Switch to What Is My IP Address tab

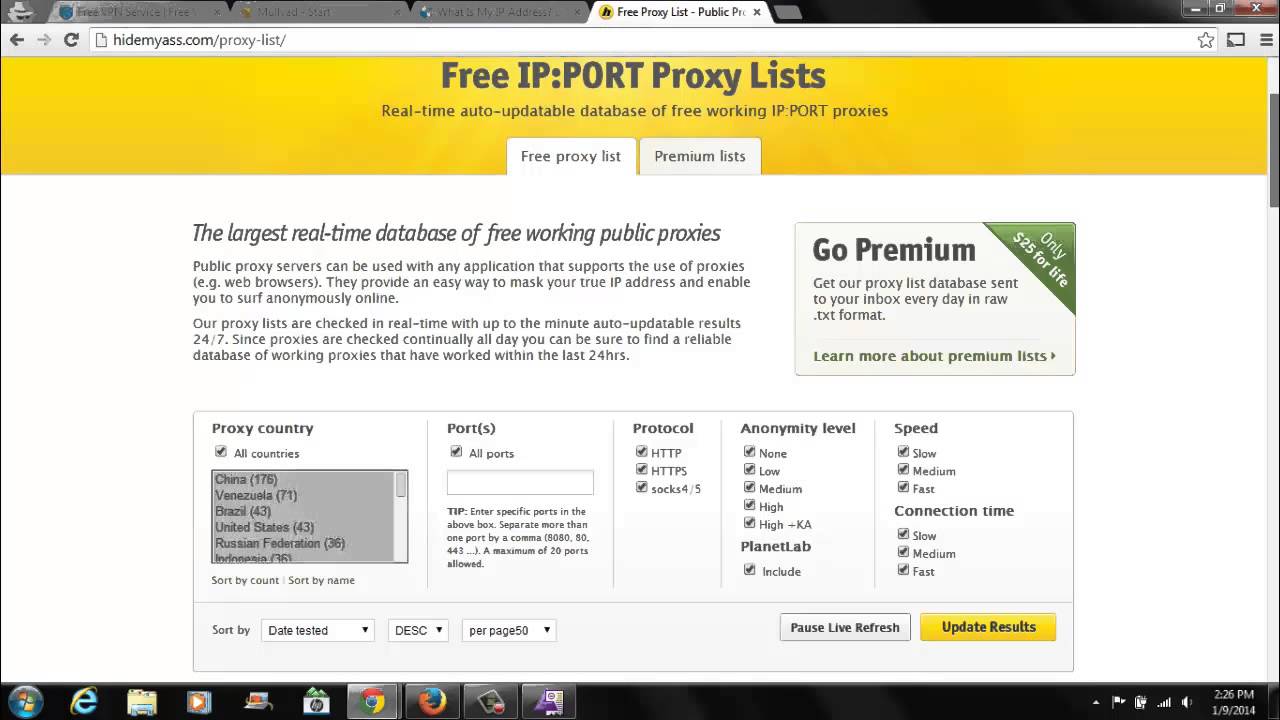tap(498, 12)
